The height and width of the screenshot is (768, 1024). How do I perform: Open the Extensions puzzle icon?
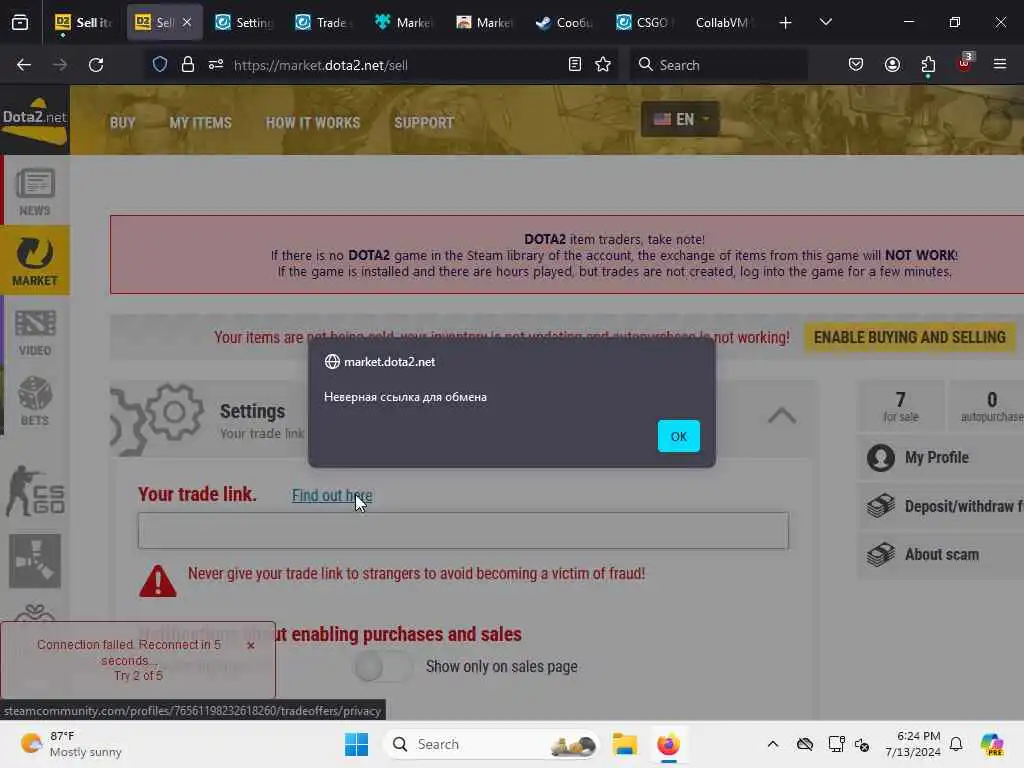(x=928, y=65)
